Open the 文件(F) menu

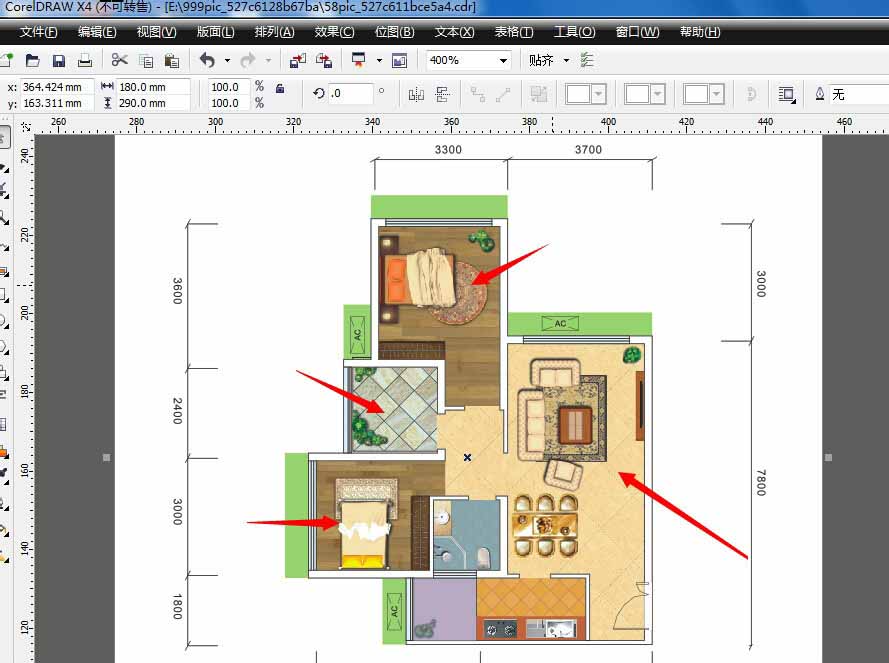pos(39,32)
